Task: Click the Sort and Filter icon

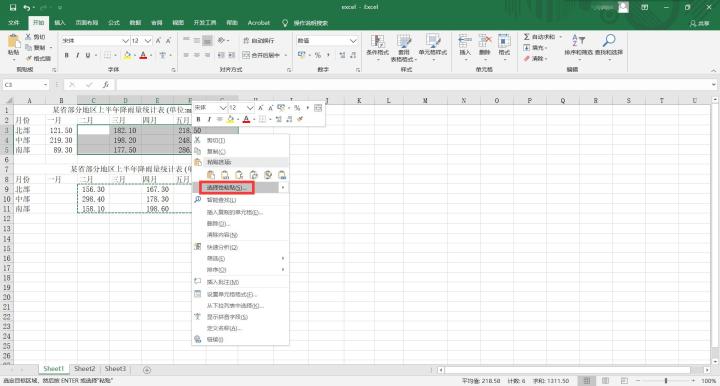Action: click(579, 40)
